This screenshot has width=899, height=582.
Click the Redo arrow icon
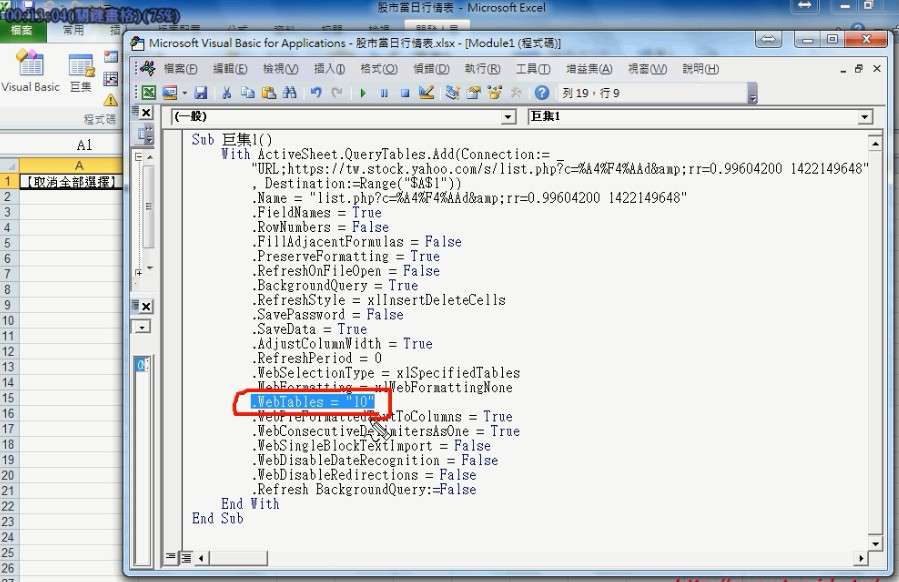(x=337, y=93)
